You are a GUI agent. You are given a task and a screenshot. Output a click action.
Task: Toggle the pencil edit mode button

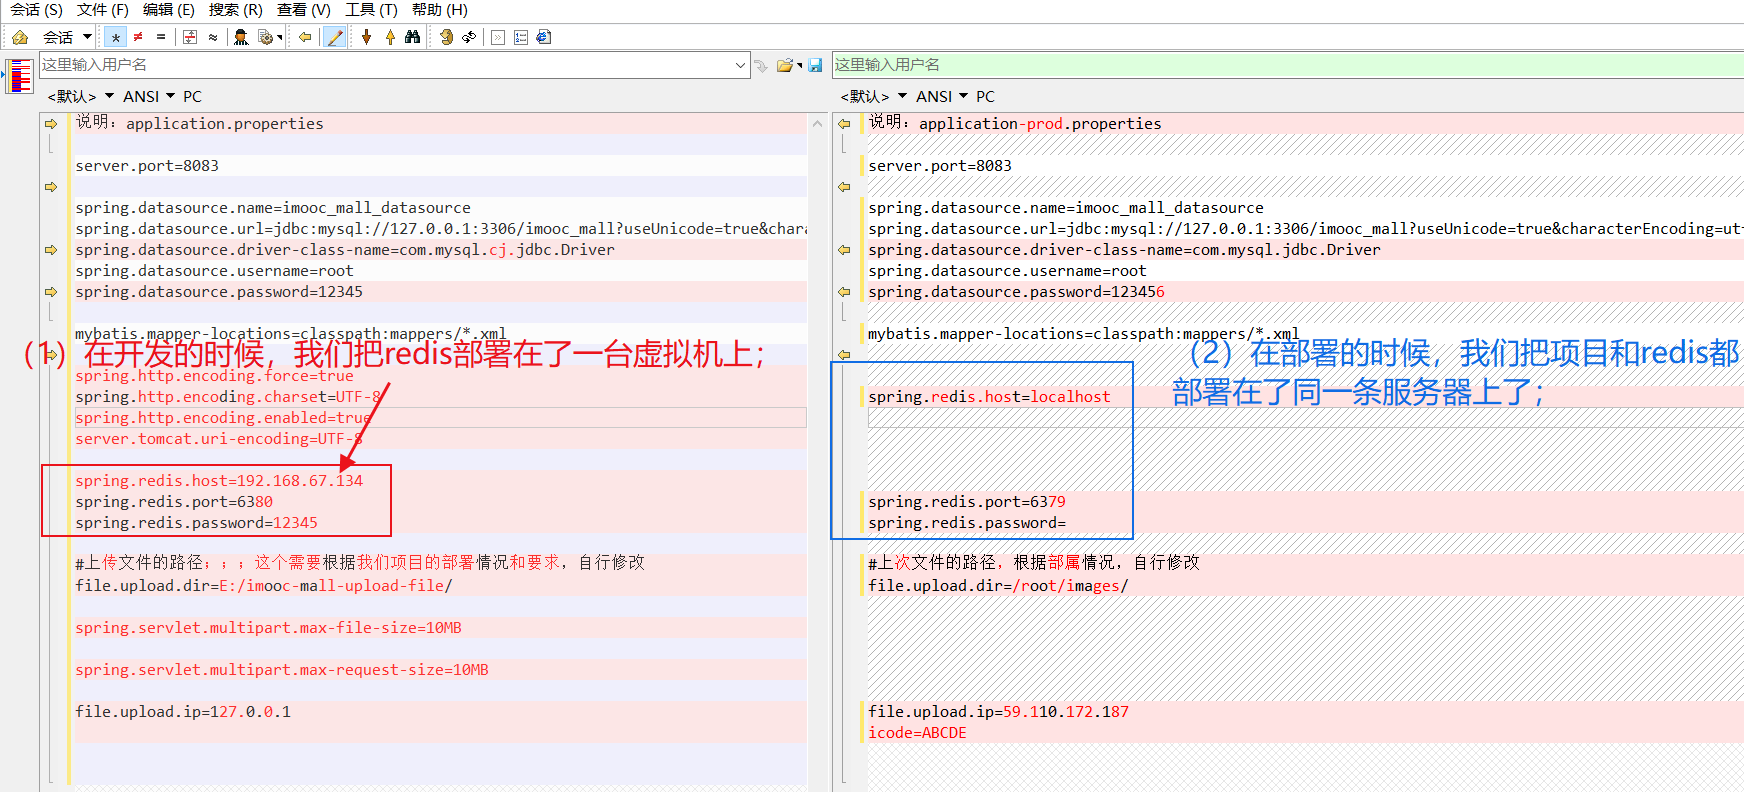tap(335, 37)
